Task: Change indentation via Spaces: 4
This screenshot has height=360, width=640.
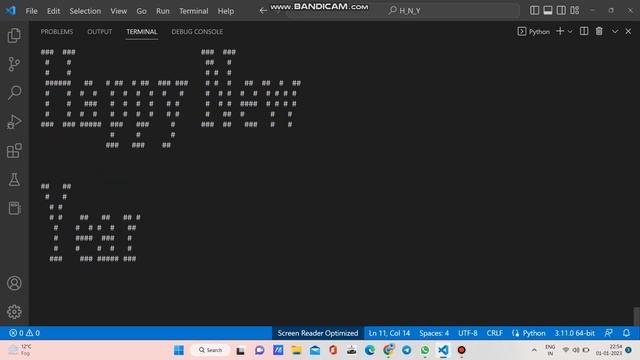Action: (x=434, y=333)
